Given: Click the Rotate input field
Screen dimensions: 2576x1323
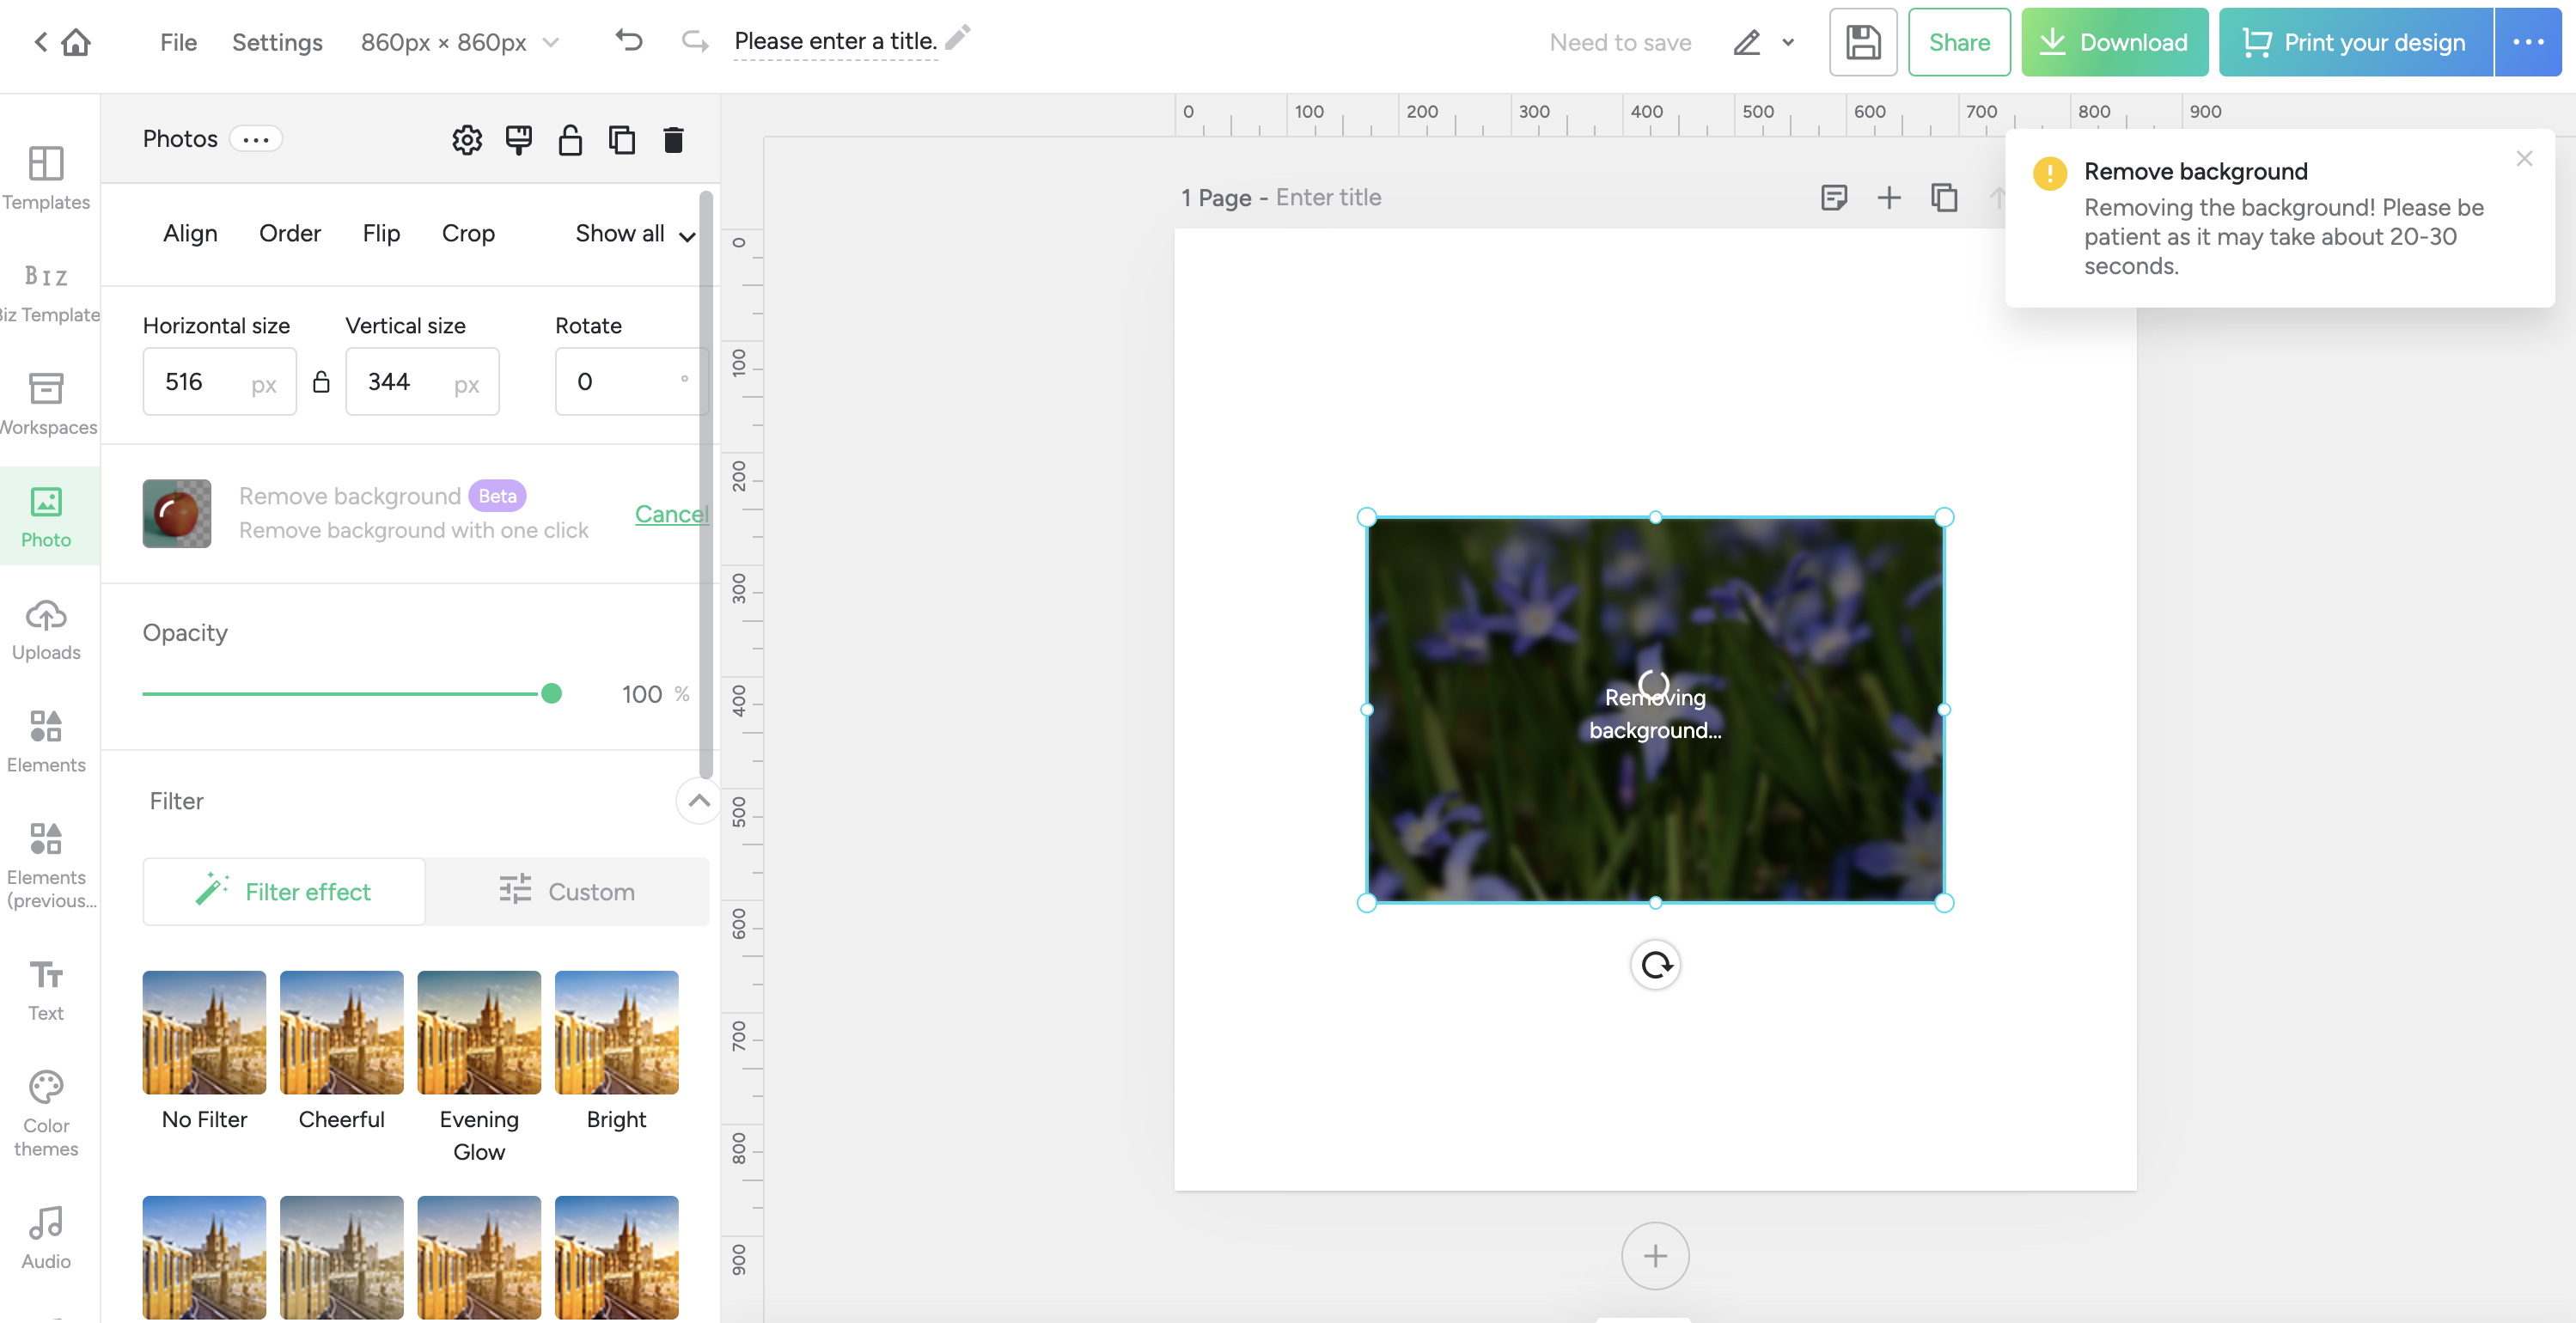Looking at the screenshot, I should pos(631,382).
